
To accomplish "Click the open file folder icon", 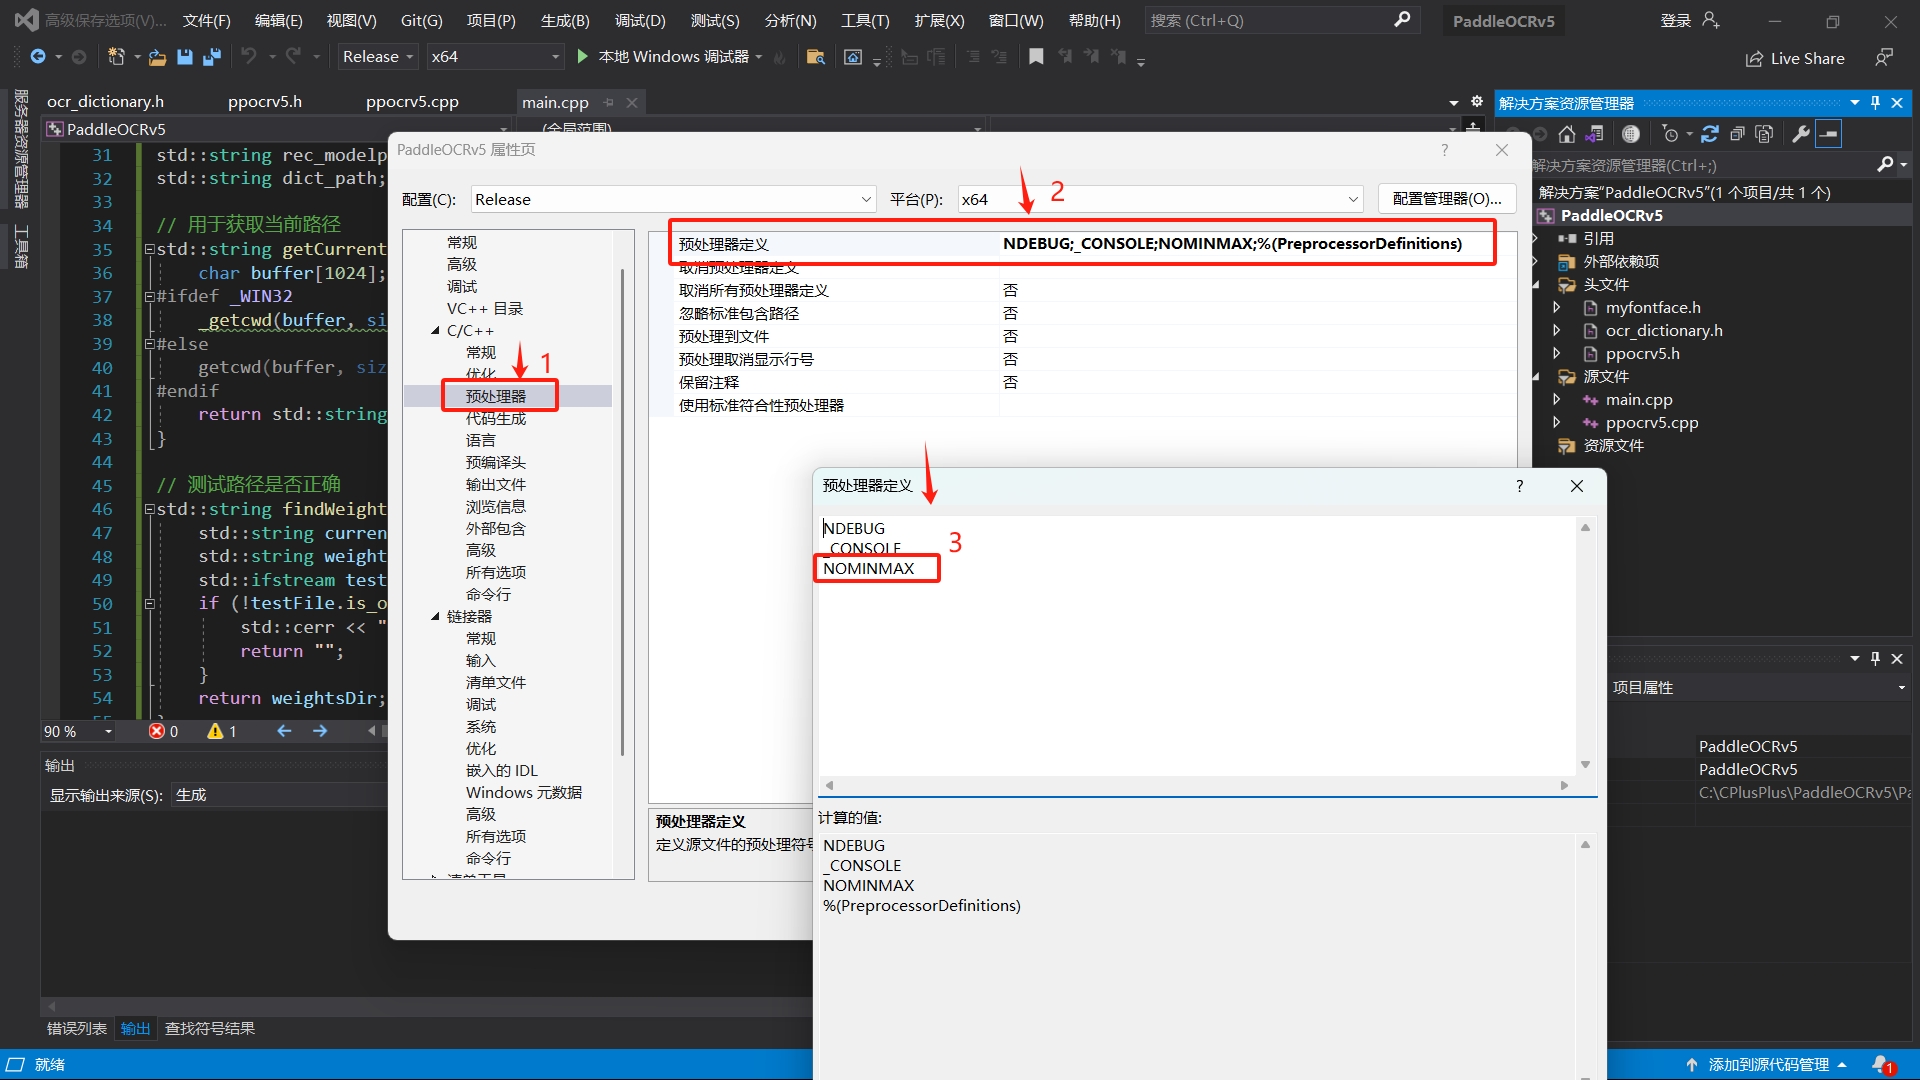I will [x=157, y=57].
